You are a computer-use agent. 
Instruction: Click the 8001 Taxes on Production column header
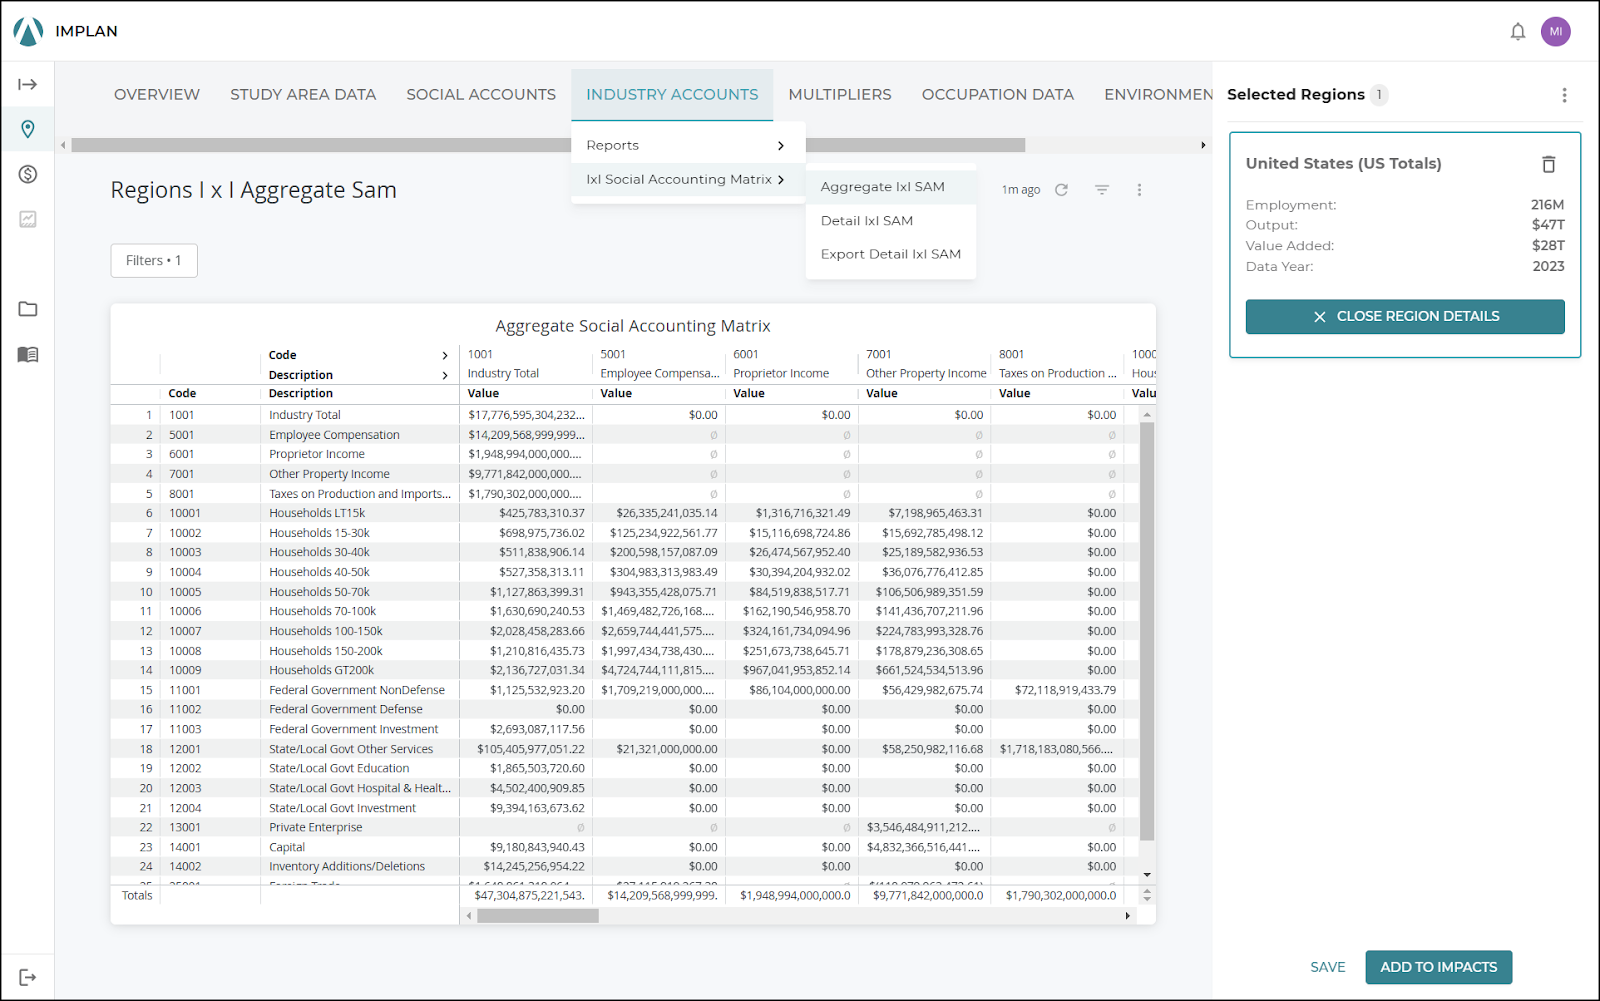[x=1058, y=364]
